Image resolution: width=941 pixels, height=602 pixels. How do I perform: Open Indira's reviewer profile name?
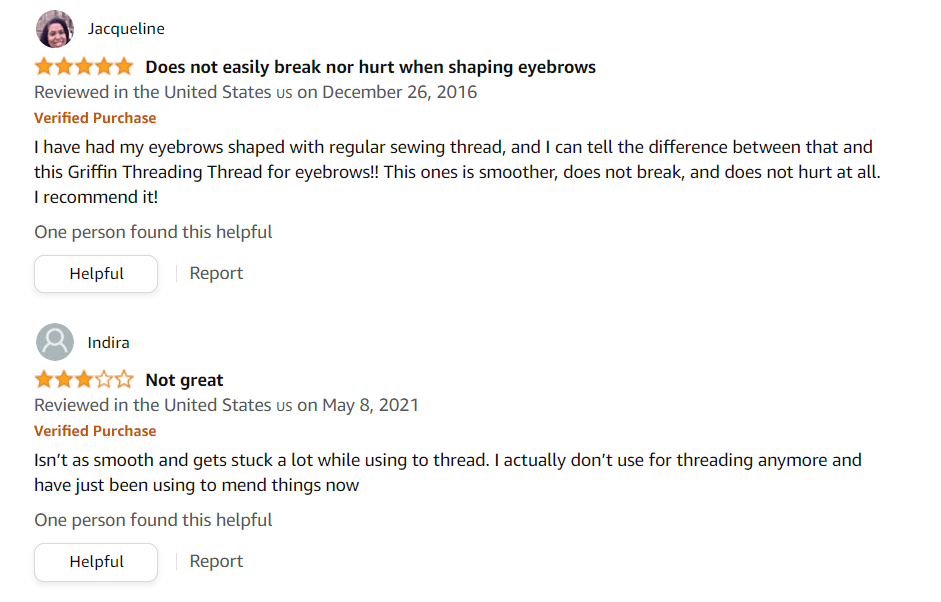(x=108, y=342)
